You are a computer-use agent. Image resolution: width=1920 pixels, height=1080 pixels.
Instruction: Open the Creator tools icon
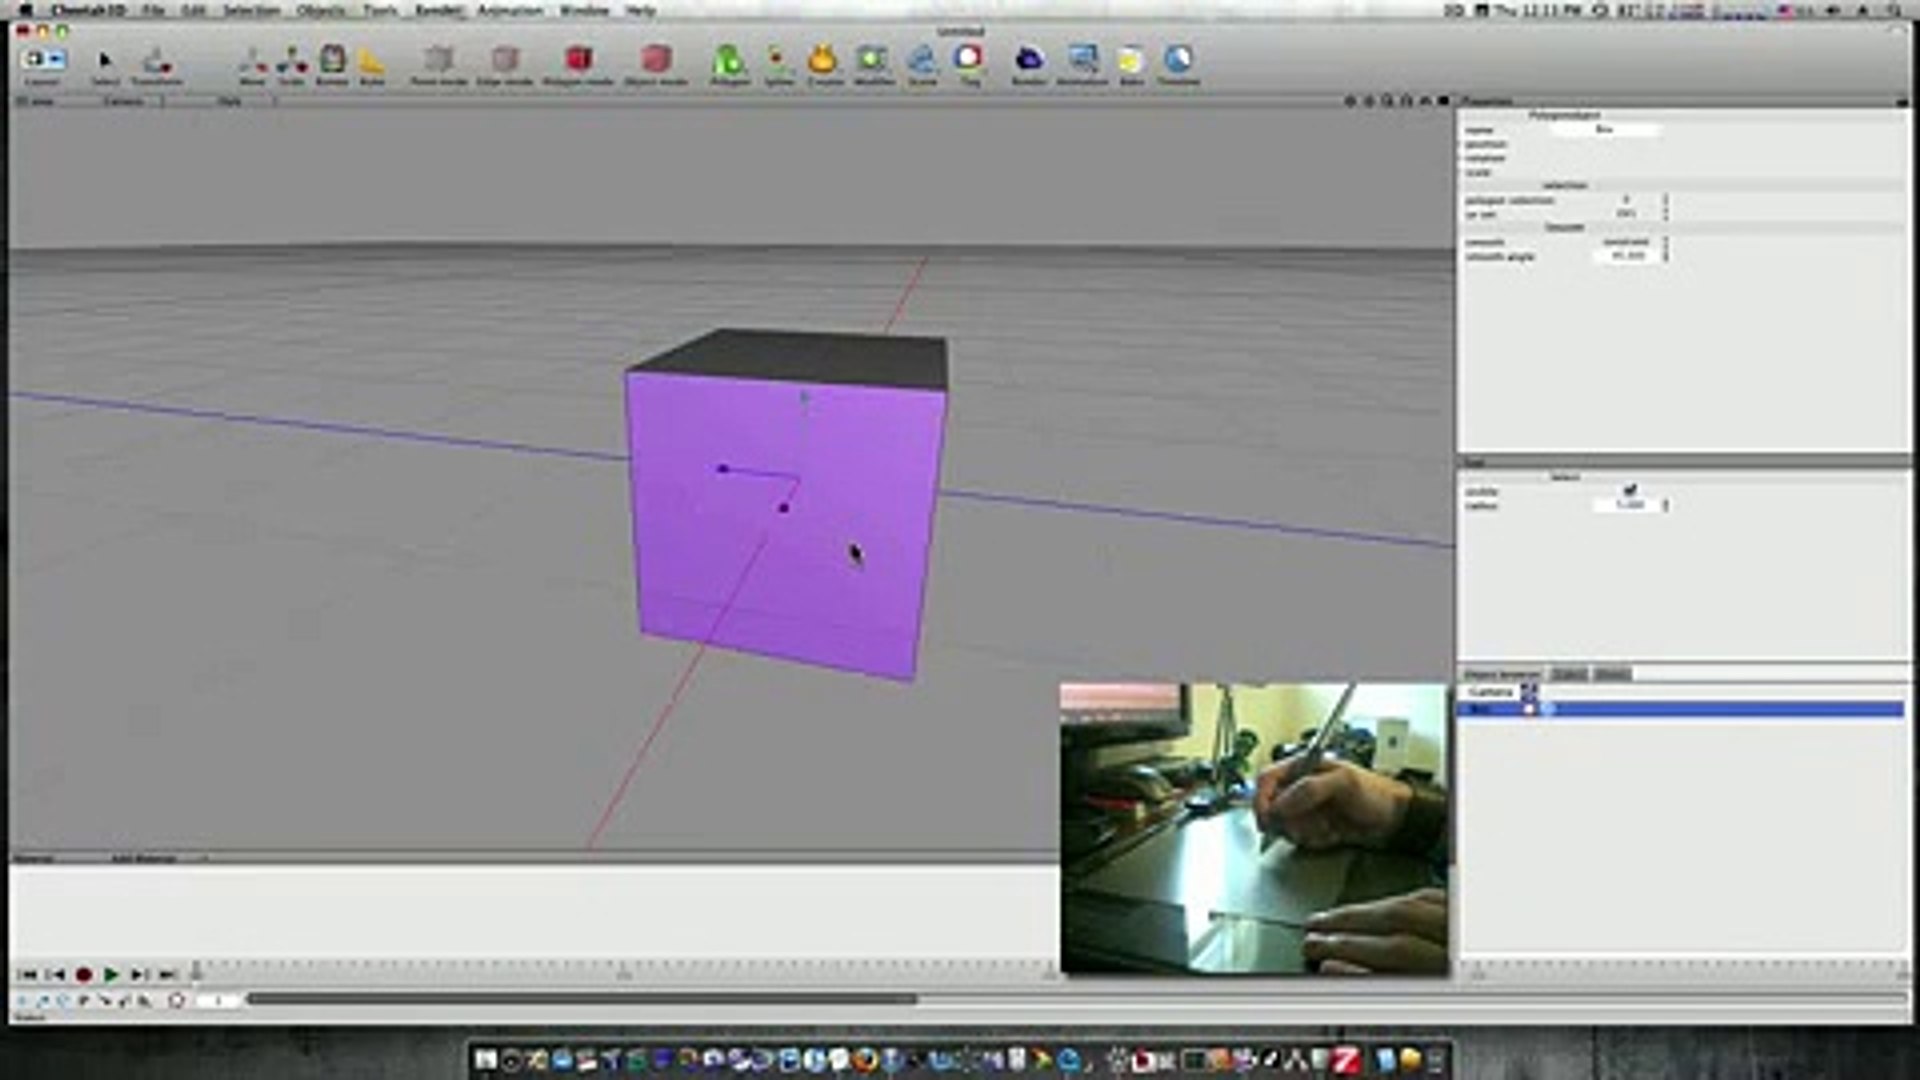823,60
